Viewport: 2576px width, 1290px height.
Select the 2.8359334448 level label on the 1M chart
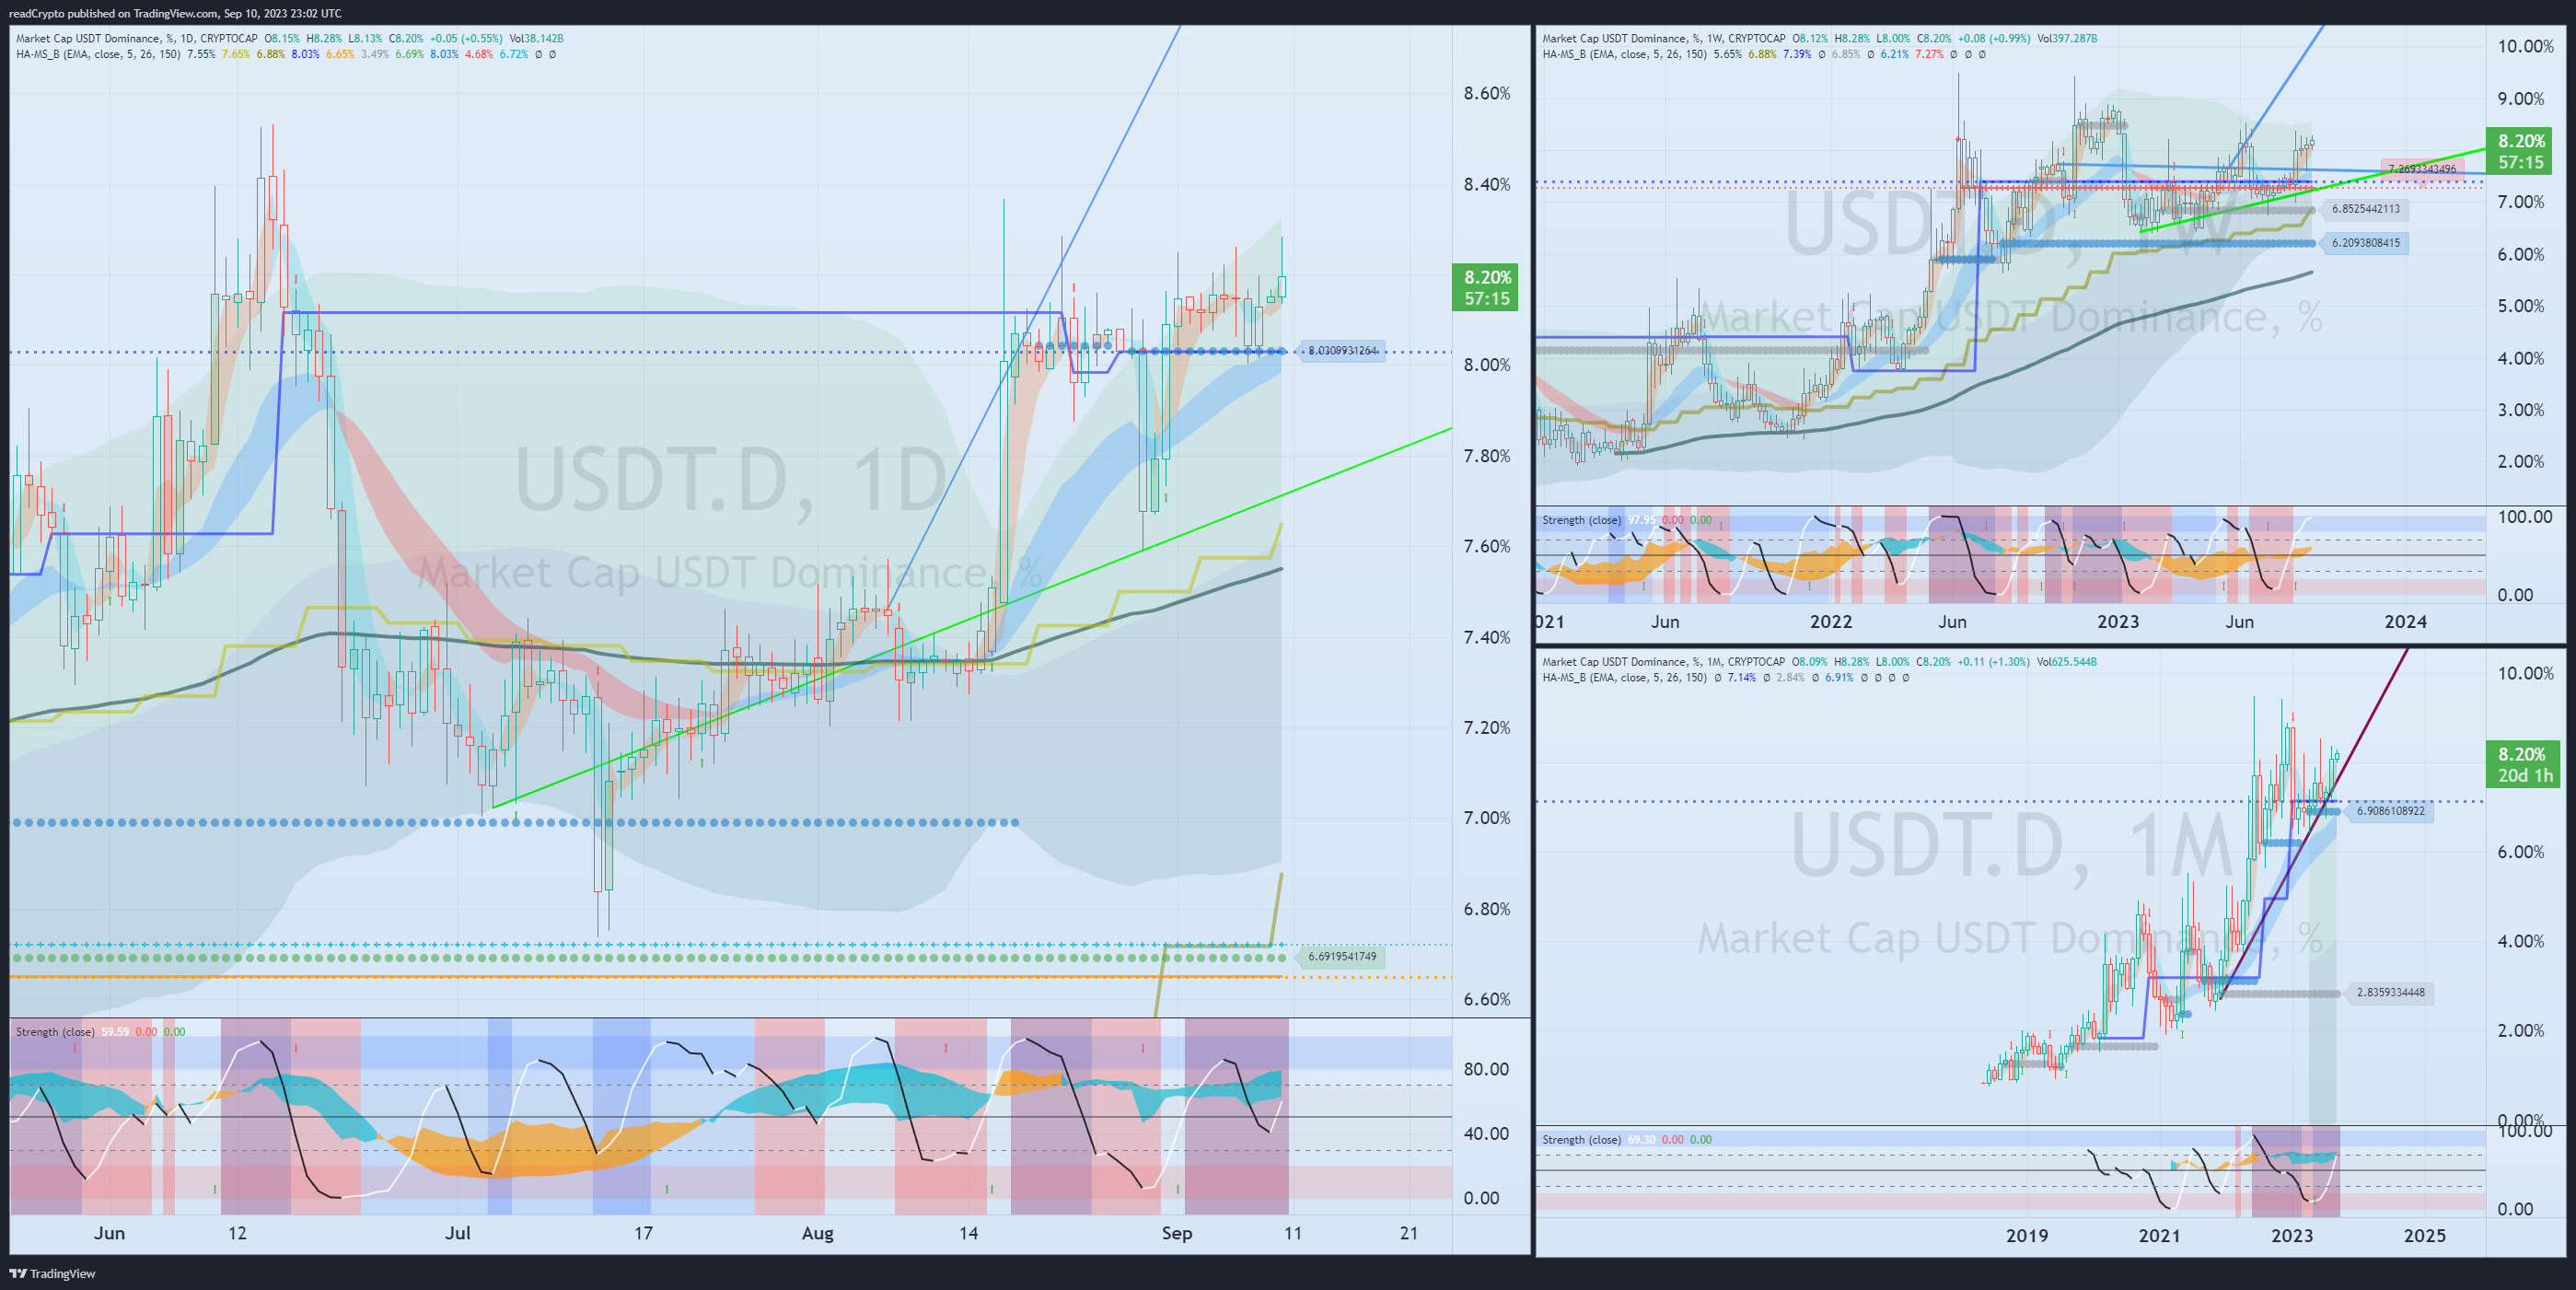click(2390, 993)
